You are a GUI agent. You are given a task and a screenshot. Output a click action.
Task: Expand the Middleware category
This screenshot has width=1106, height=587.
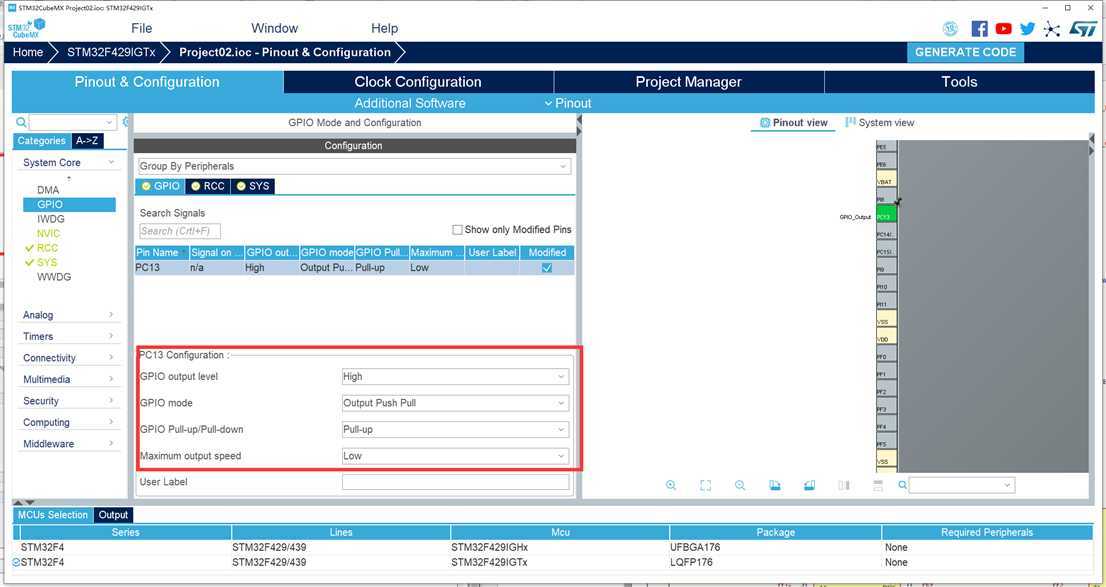coord(68,444)
